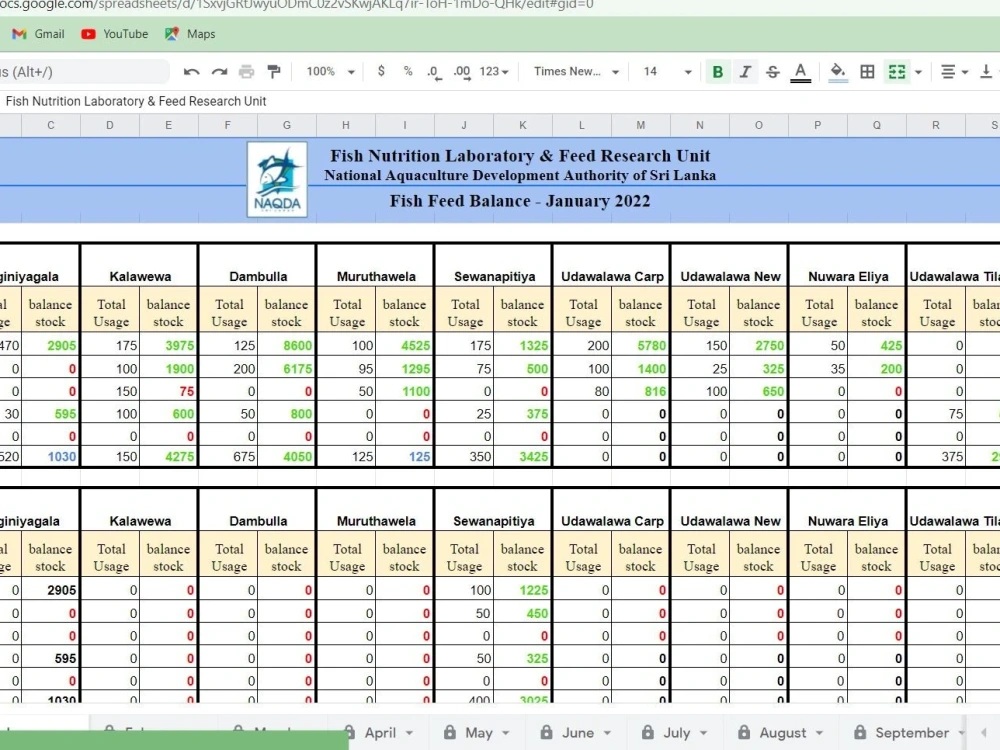Expand merge cells type arrow
The width and height of the screenshot is (1000, 750).
click(918, 72)
